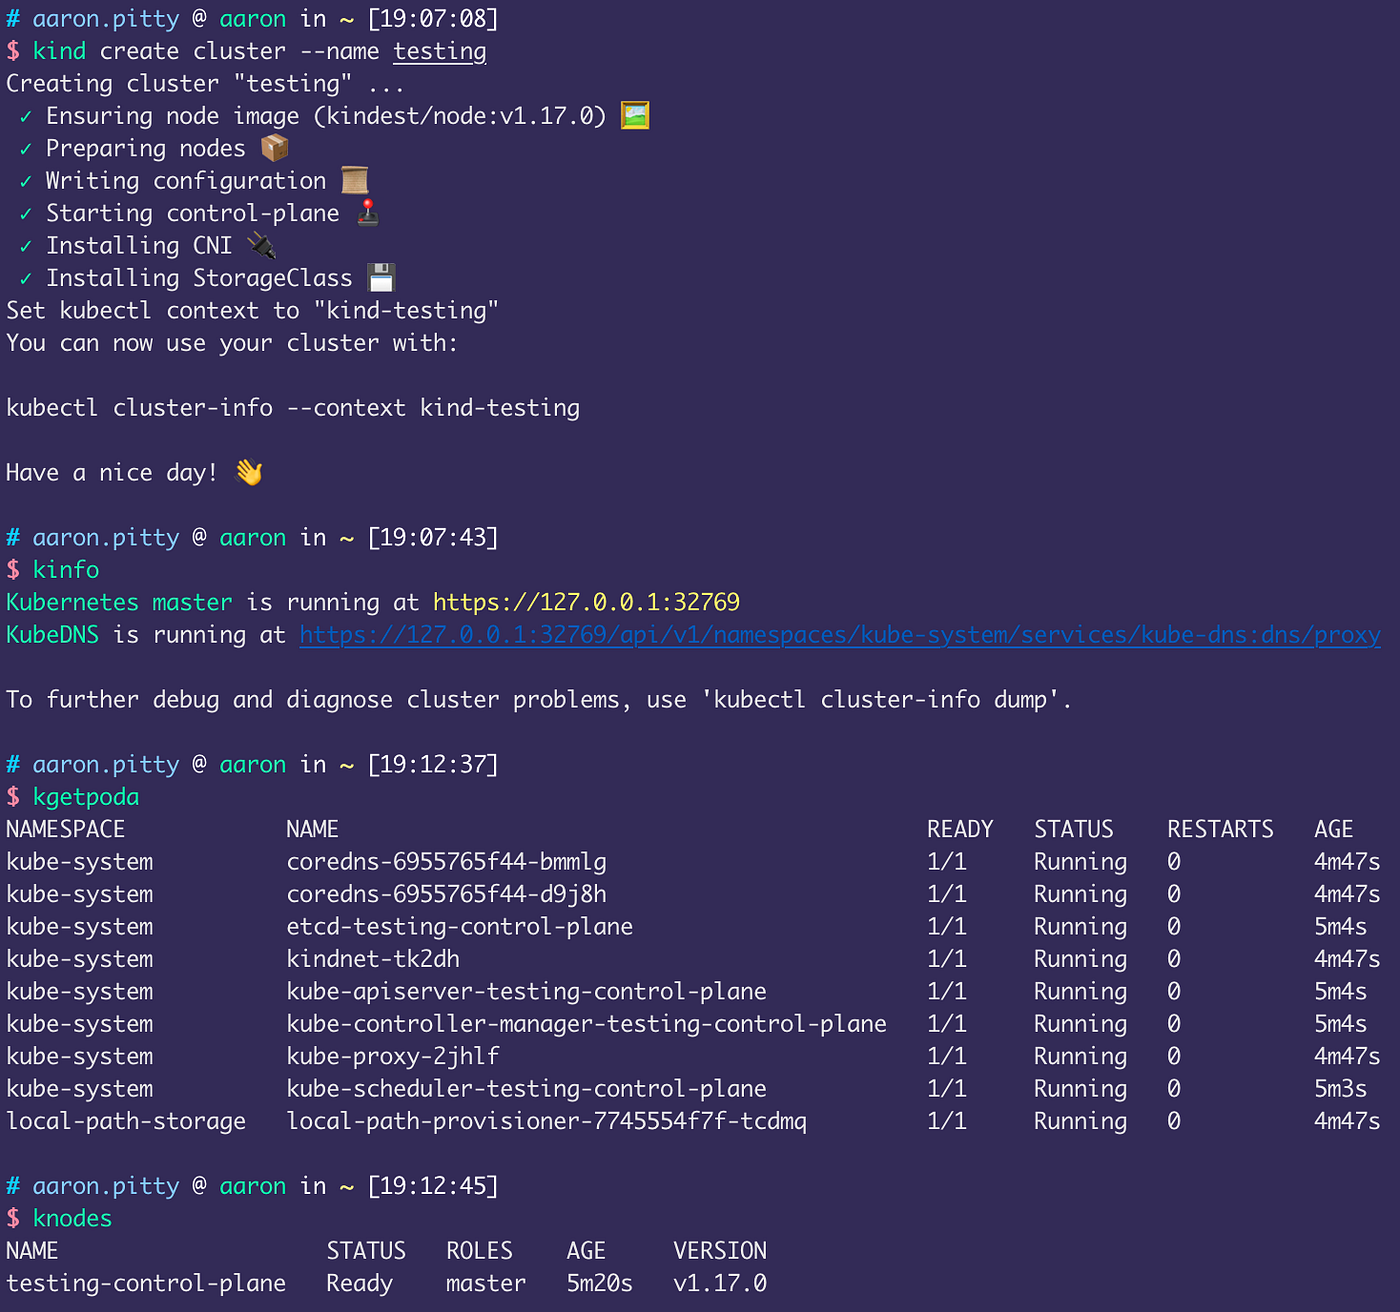Click the Running status of kindnet-tk2dh
This screenshot has height=1312, width=1400.
click(x=1080, y=959)
